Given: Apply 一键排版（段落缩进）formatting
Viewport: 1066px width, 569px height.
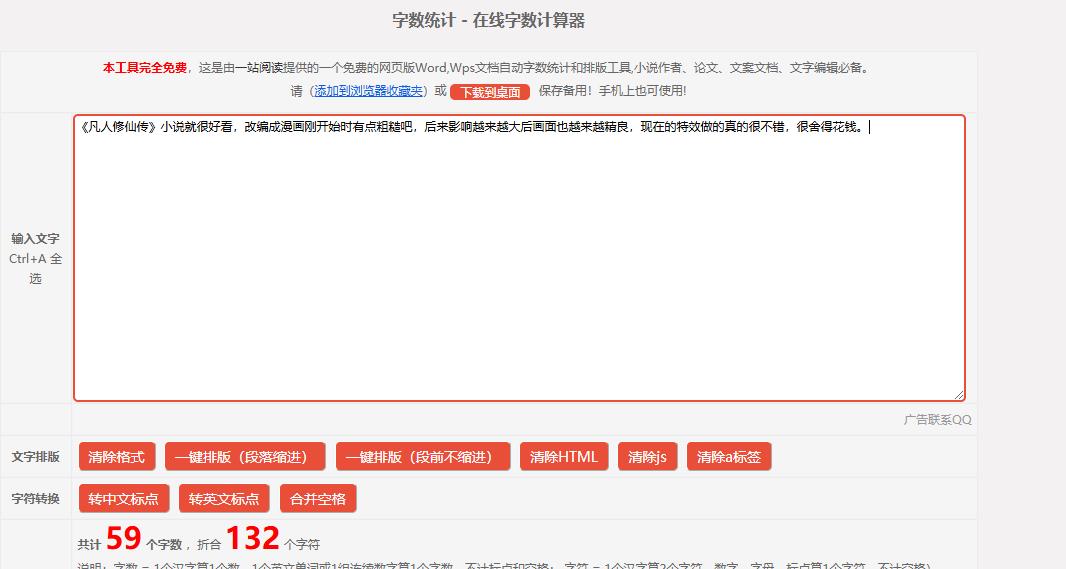Looking at the screenshot, I should point(245,456).
